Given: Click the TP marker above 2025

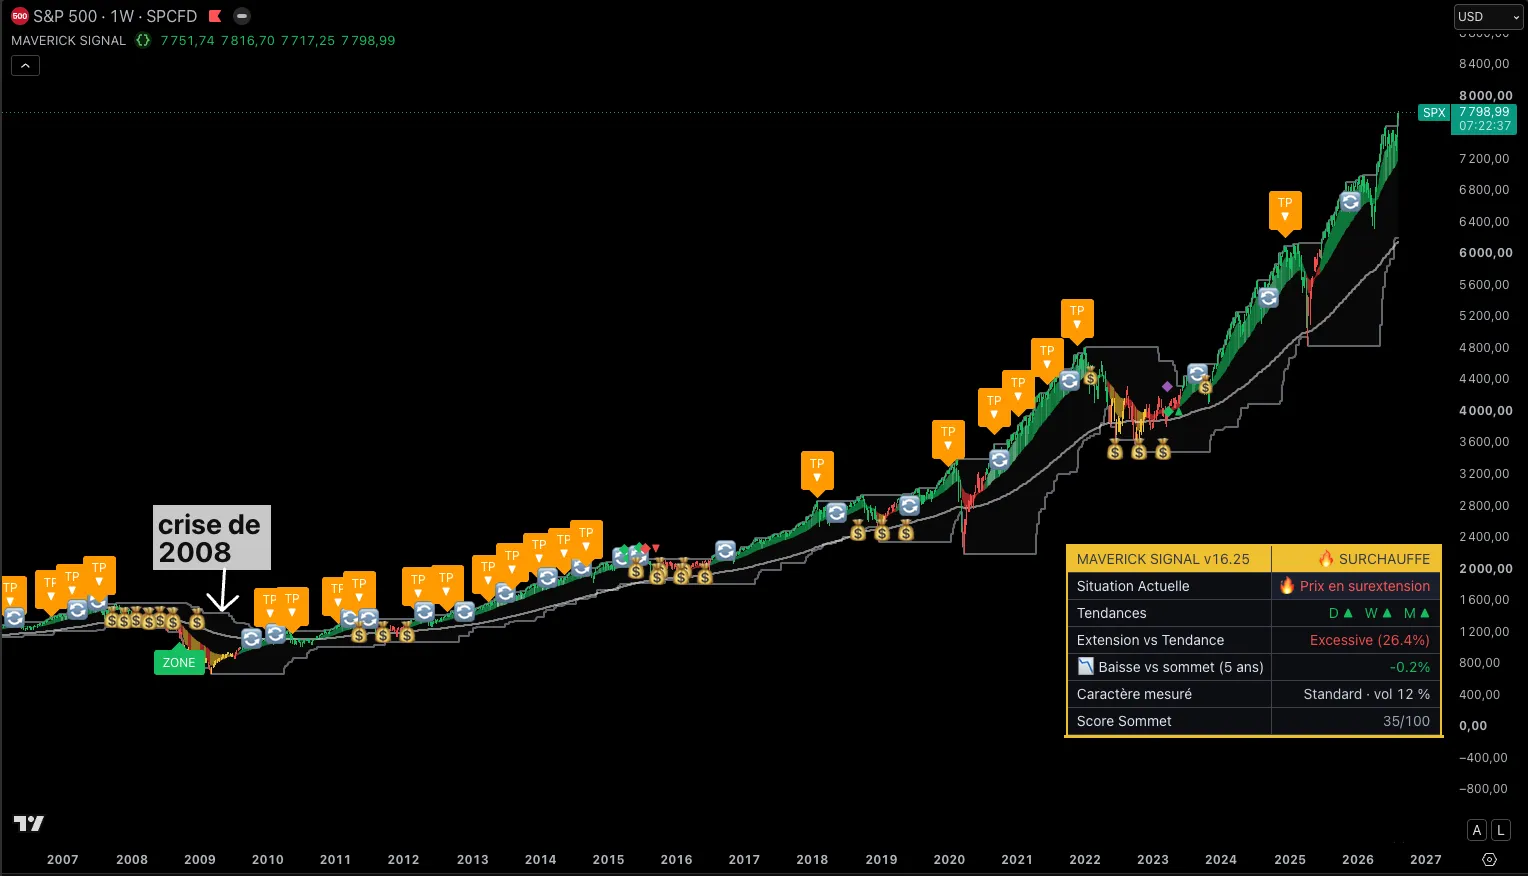Looking at the screenshot, I should coord(1285,211).
